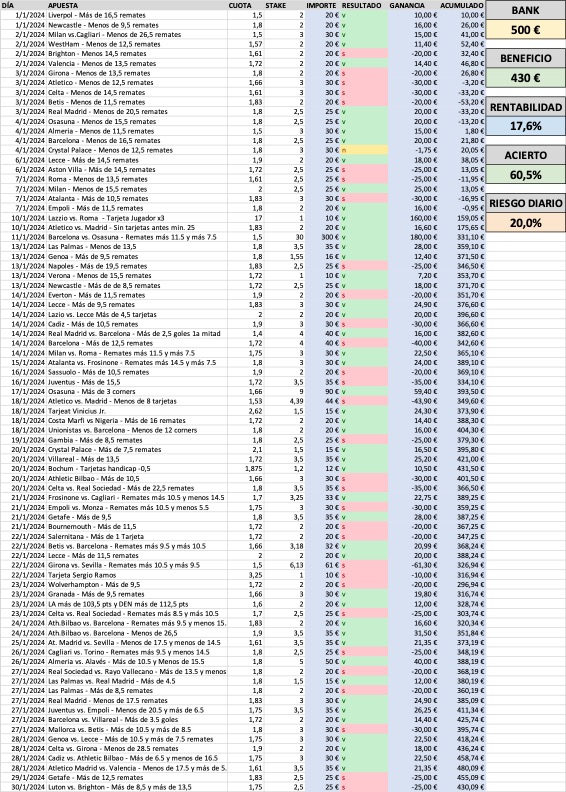Select 'Ath.Bilbao vs. Barcelona - Menos de 26,5' cell
The image size is (566, 792).
pos(137,633)
